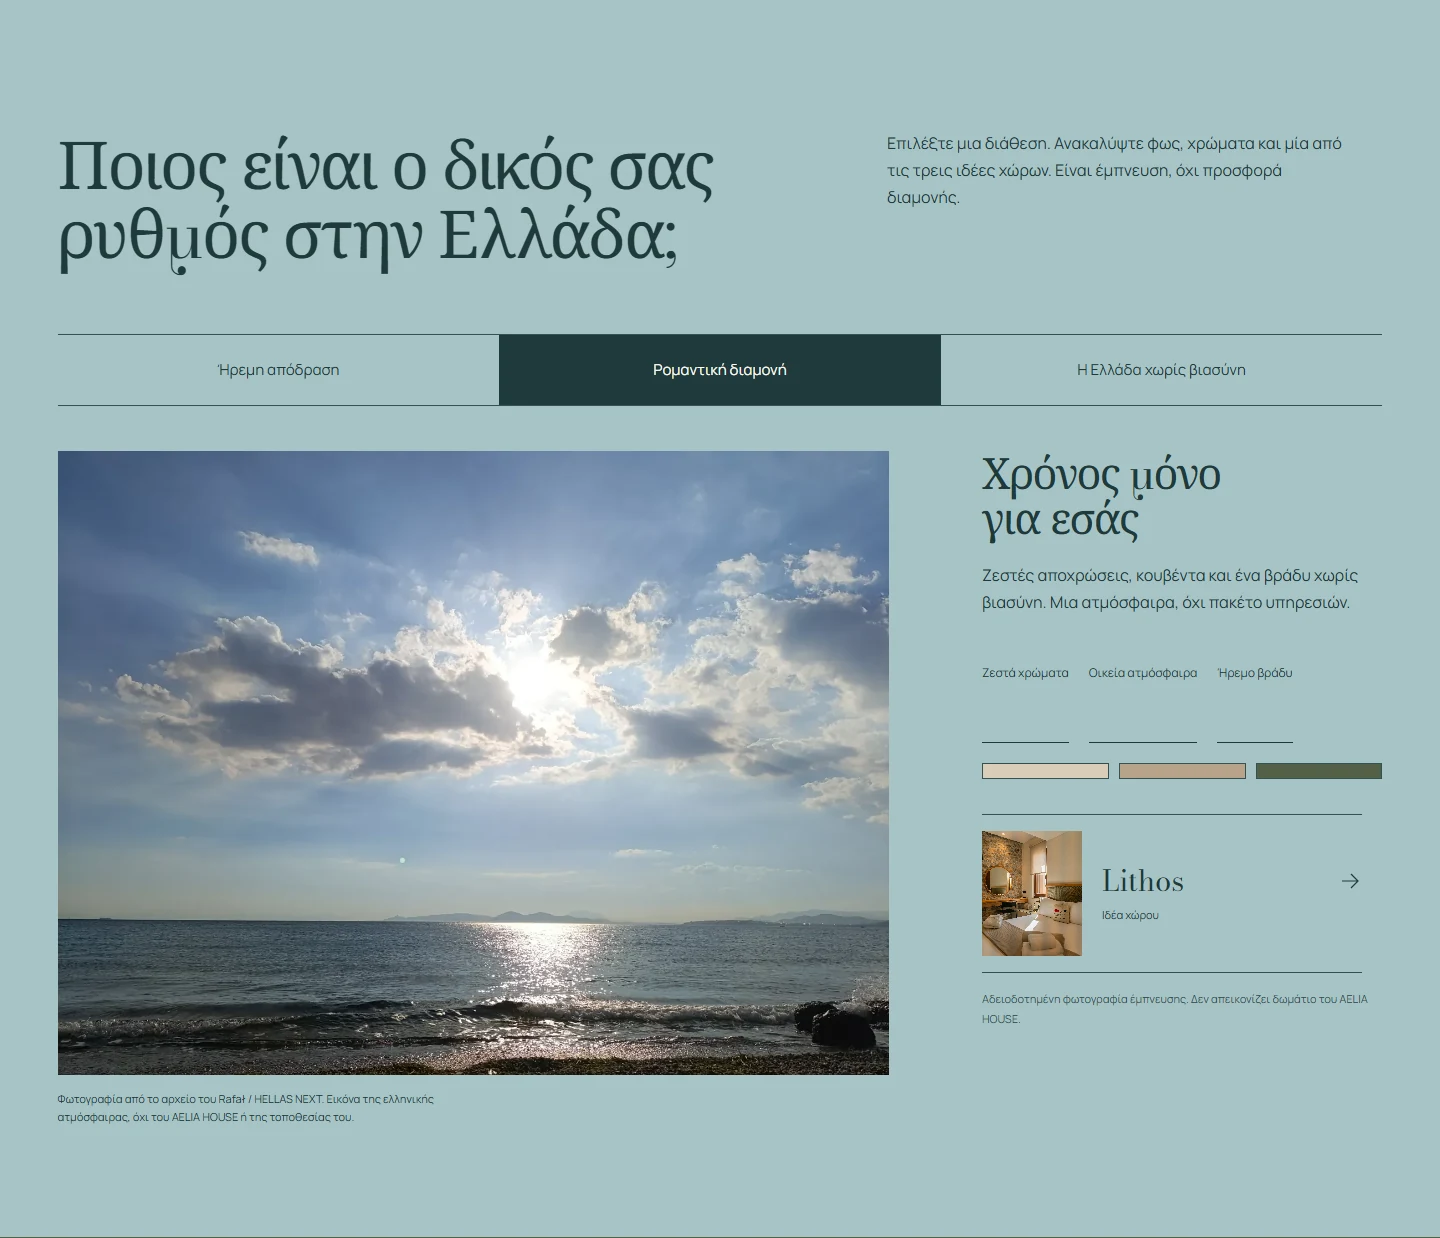
Task: Switch to the Ήρεμη απόδραση tab
Action: pyautogui.click(x=278, y=370)
